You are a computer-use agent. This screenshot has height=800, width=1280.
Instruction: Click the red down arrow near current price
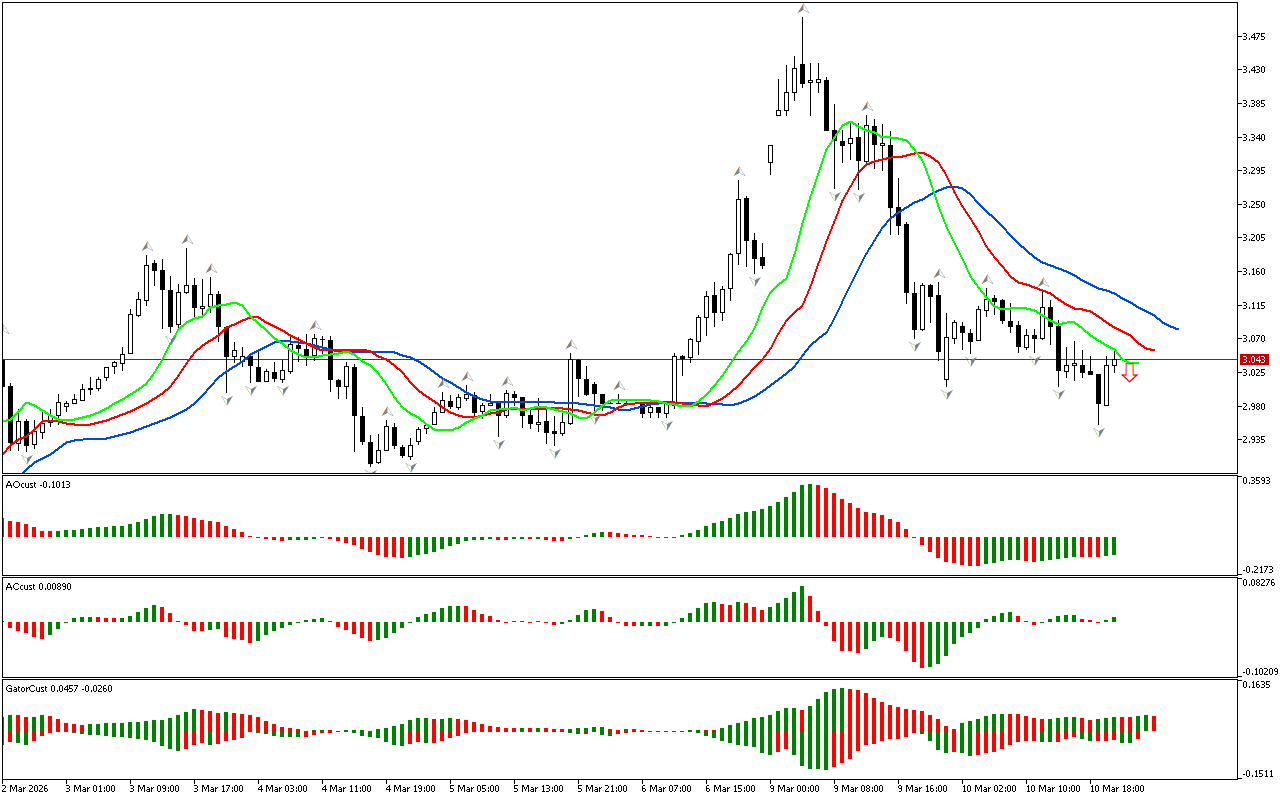tap(1129, 373)
